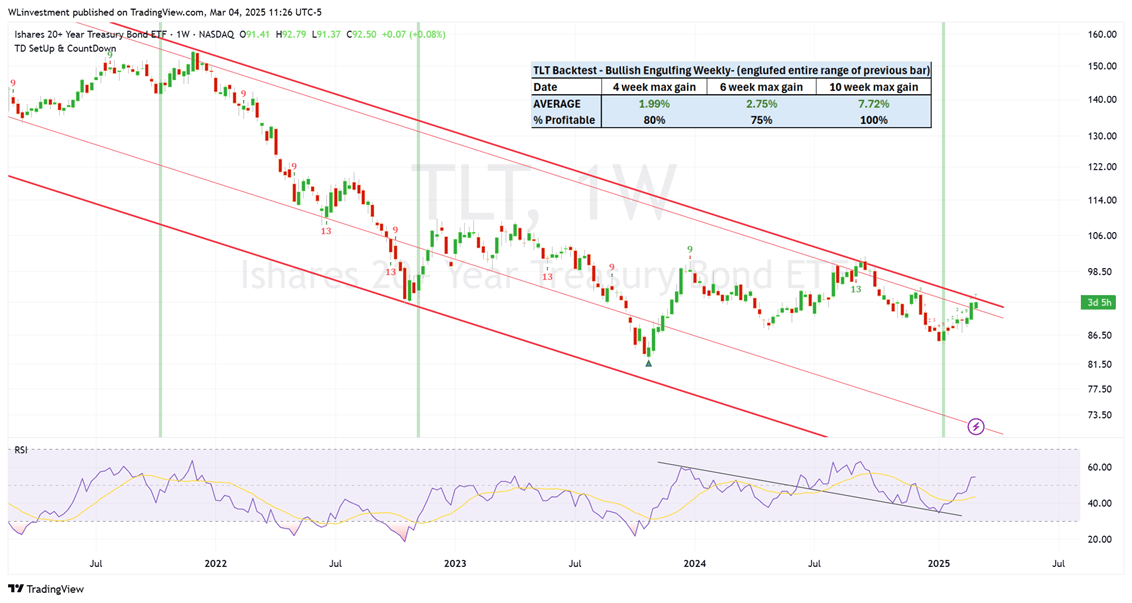Image resolution: width=1132 pixels, height=603 pixels.
Task: Click 150.00 on the price axis
Action: point(1103,66)
